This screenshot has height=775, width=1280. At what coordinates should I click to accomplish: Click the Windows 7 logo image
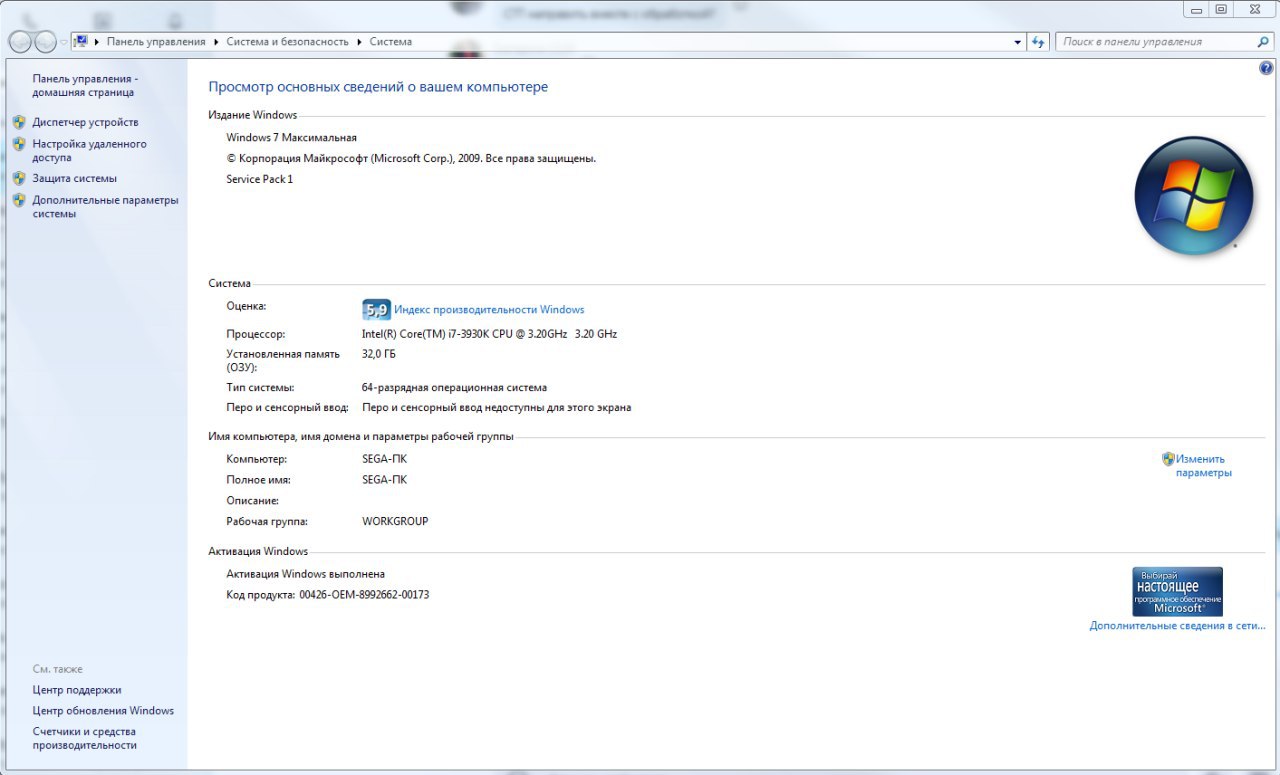1194,195
